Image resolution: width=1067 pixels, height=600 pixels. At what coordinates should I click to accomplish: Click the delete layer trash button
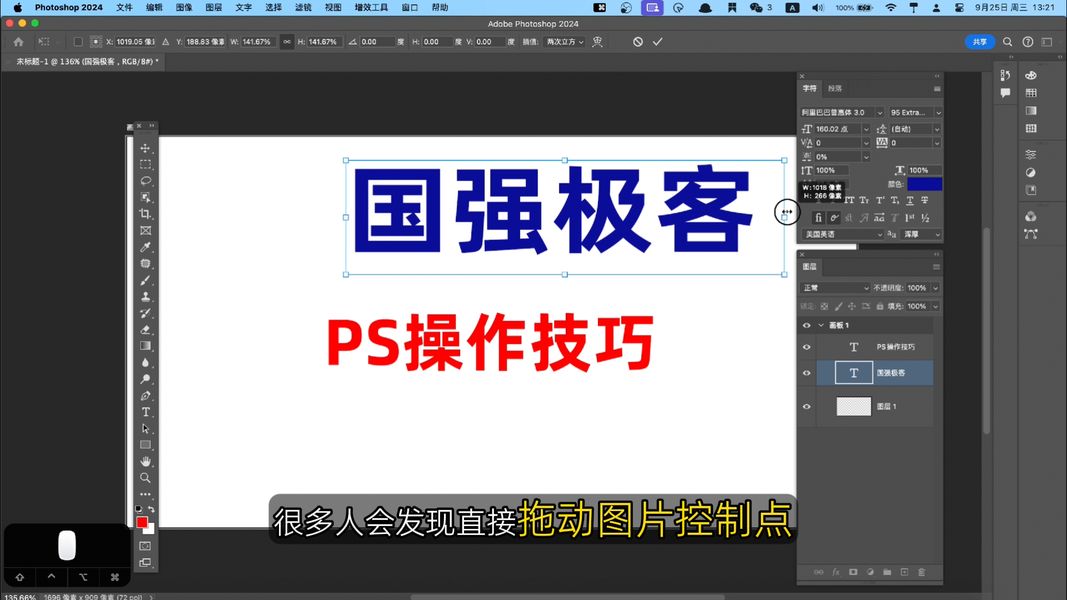(x=921, y=572)
